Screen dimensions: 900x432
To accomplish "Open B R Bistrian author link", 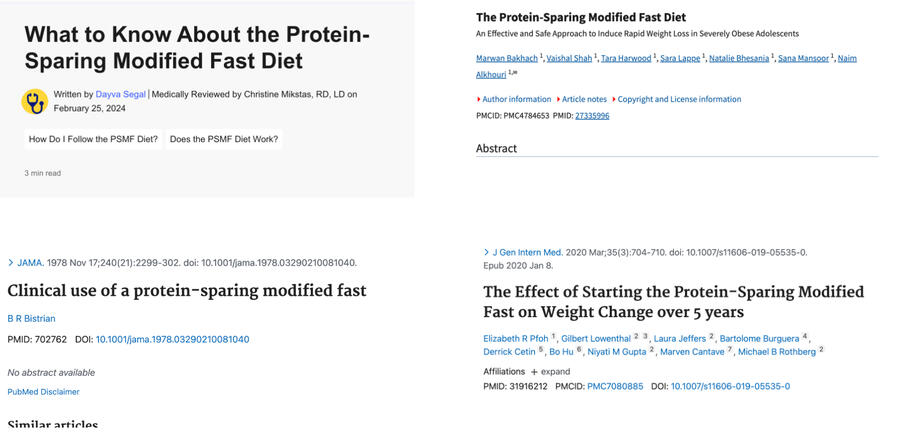I will [x=31, y=318].
